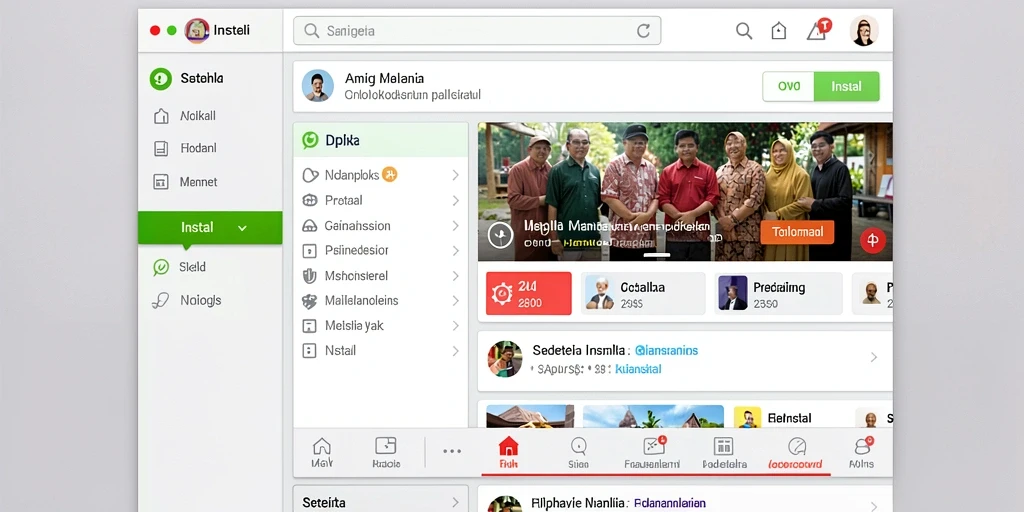Open the user profile avatar in header
This screenshot has width=1024, height=512.
point(863,31)
